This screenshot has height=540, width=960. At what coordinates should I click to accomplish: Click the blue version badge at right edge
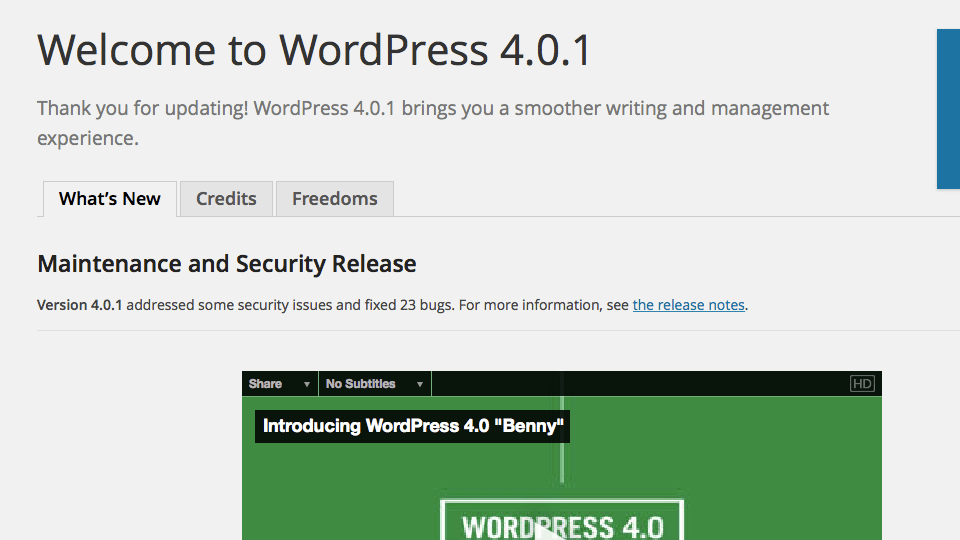[x=948, y=109]
